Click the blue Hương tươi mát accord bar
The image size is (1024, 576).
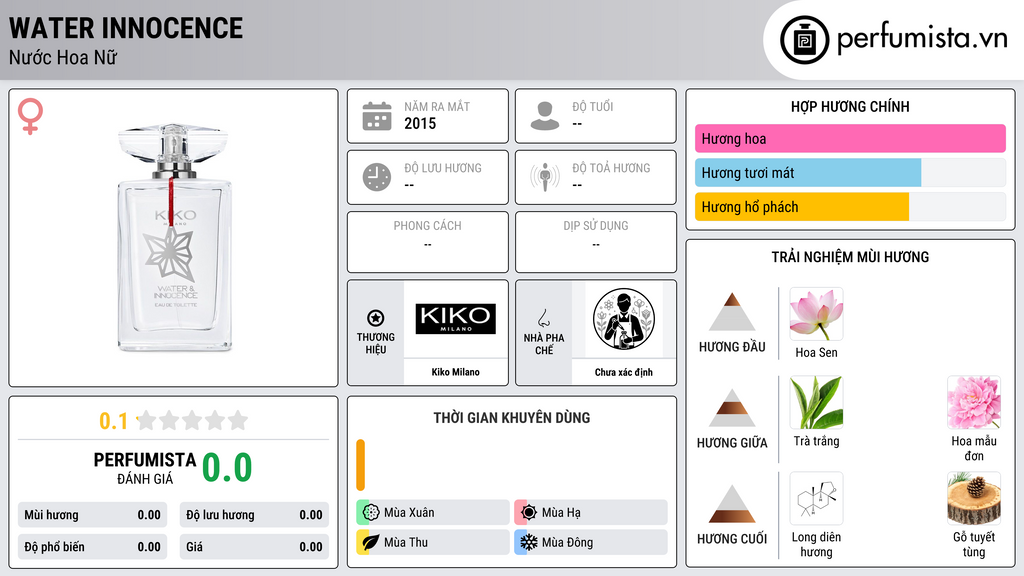coord(808,172)
